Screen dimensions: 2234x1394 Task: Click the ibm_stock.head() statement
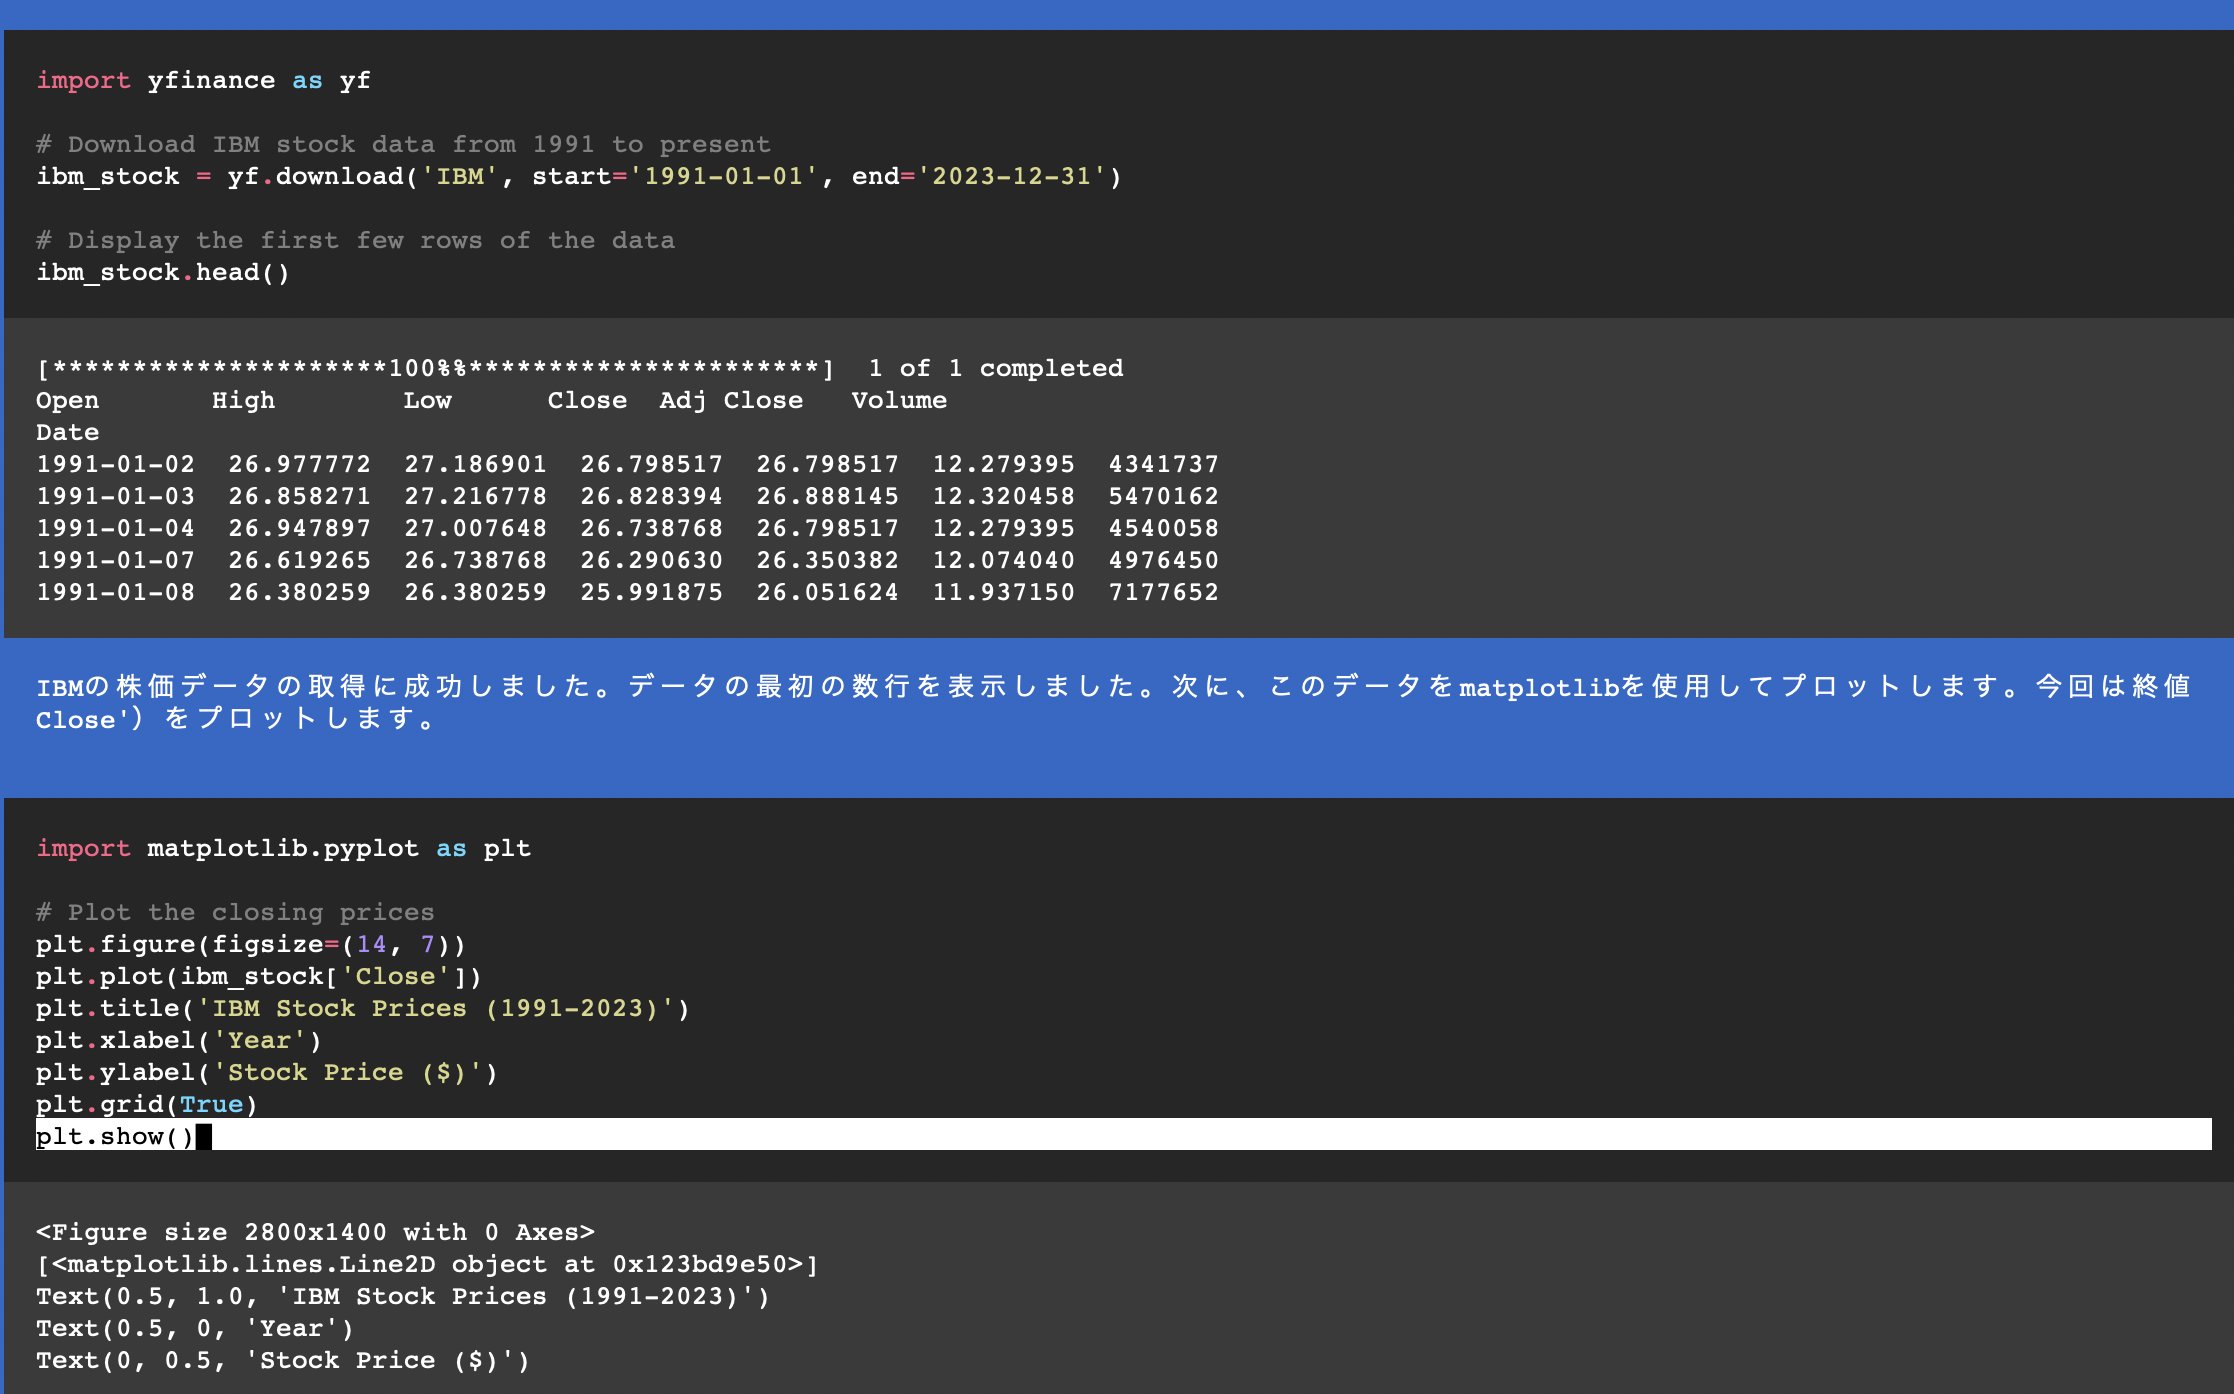coord(163,271)
